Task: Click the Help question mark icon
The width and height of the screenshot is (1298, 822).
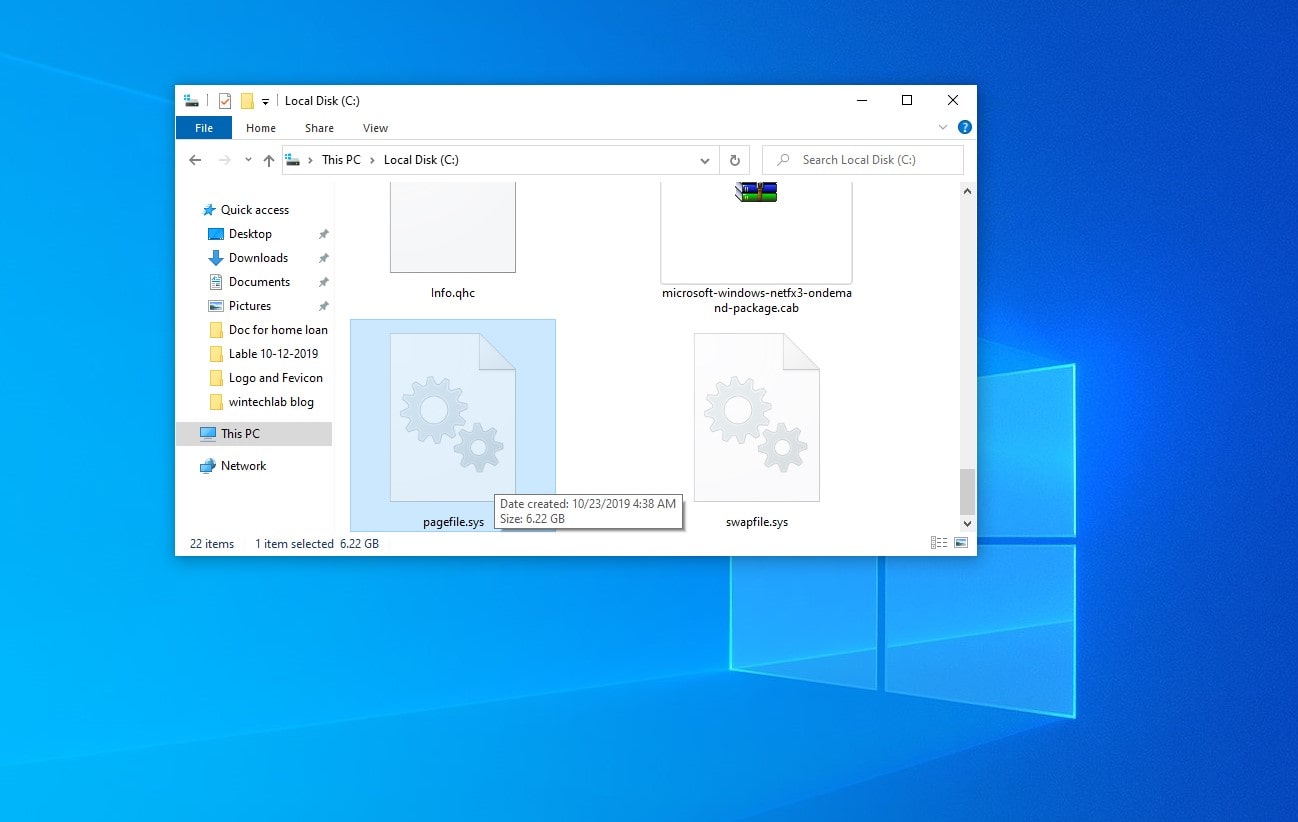Action: click(x=964, y=127)
